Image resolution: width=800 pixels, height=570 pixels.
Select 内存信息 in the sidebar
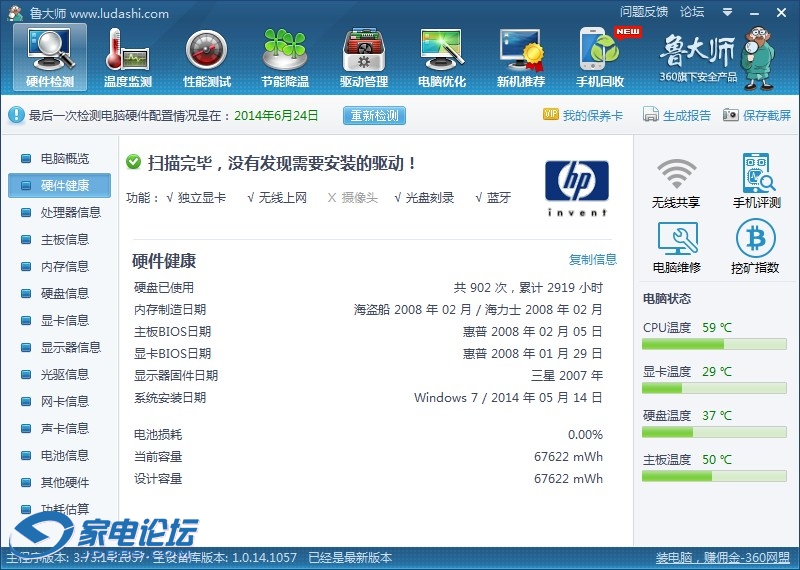[59, 266]
